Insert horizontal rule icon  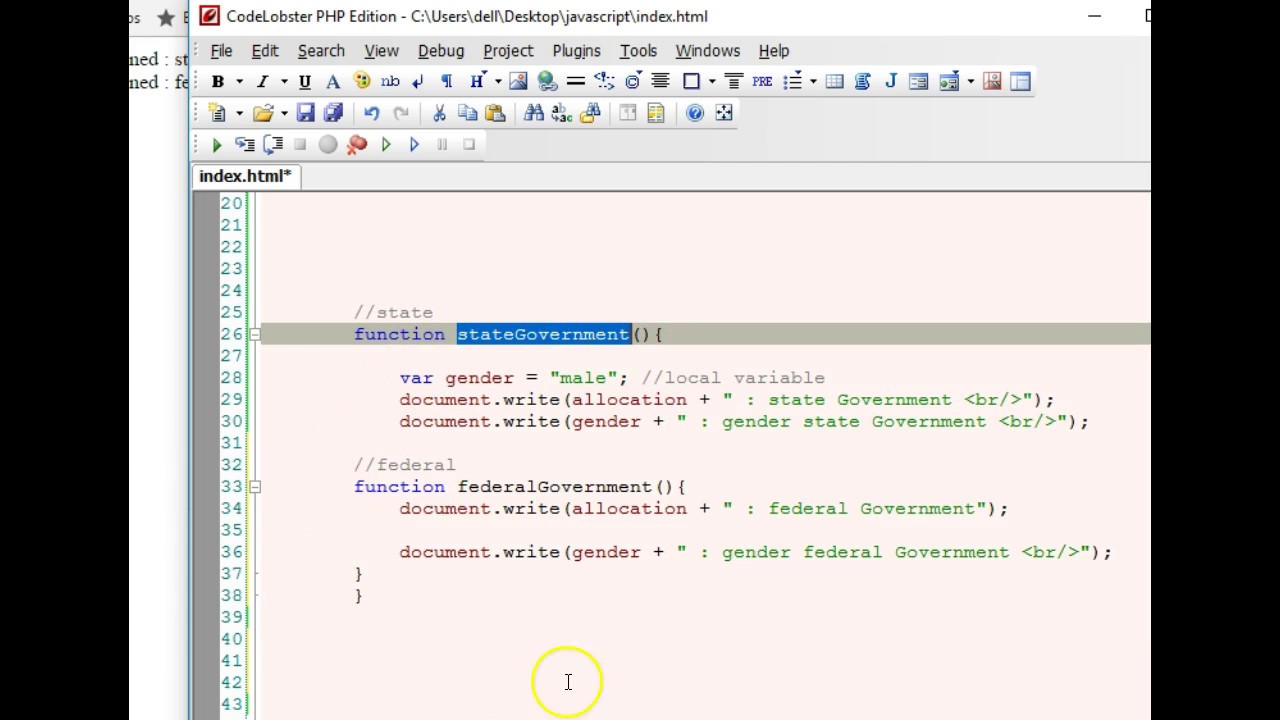pyautogui.click(x=575, y=82)
